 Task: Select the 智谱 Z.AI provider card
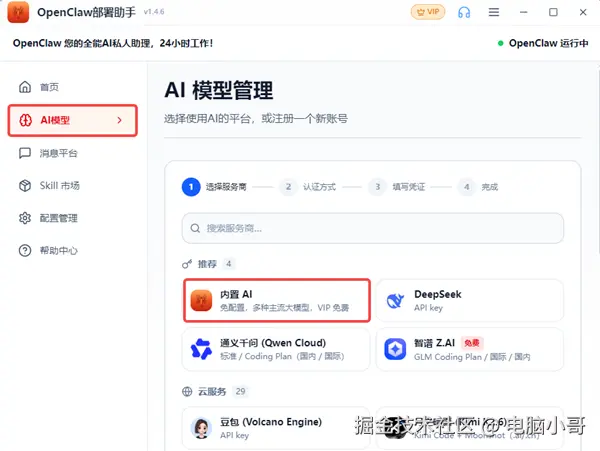[x=470, y=349]
